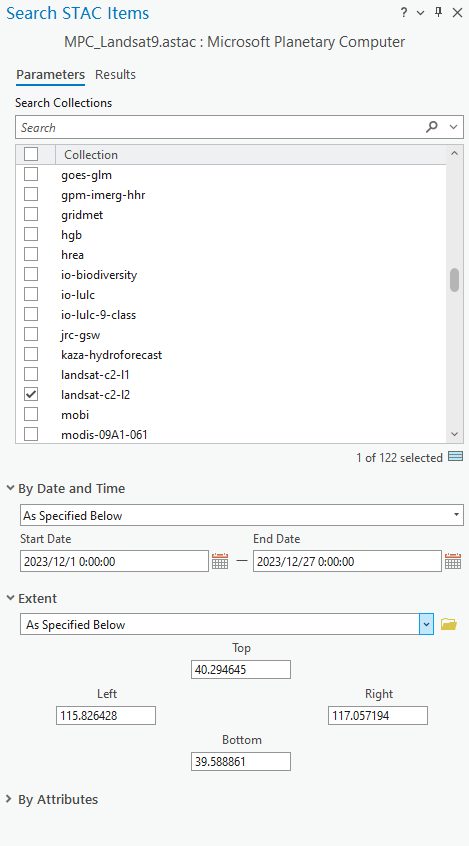Switch to the Parameters tab
This screenshot has height=846, width=469.
50,74
